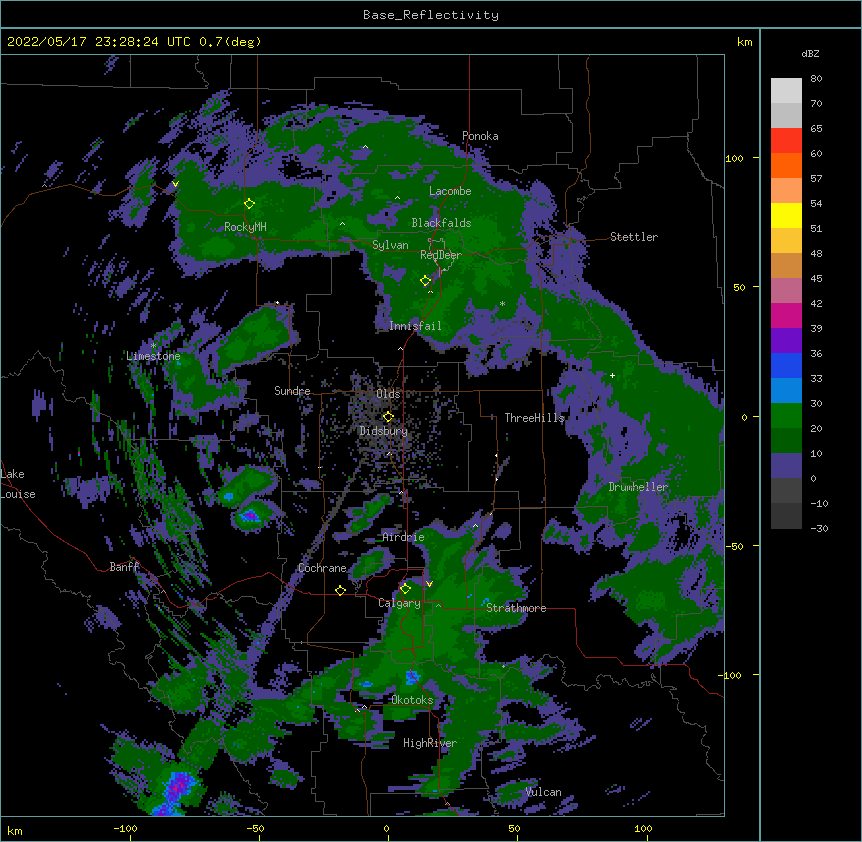Click yellow V marker northwest of RockyMH
Viewport: 862px width, 842px height.
[175, 184]
